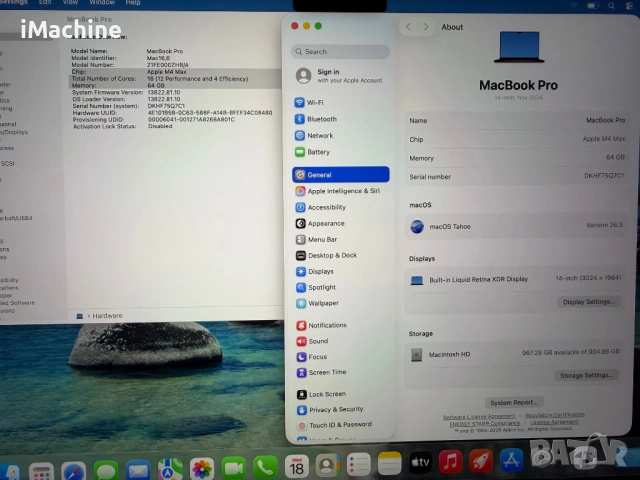Go forward using the right chevron

pyautogui.click(x=426, y=27)
